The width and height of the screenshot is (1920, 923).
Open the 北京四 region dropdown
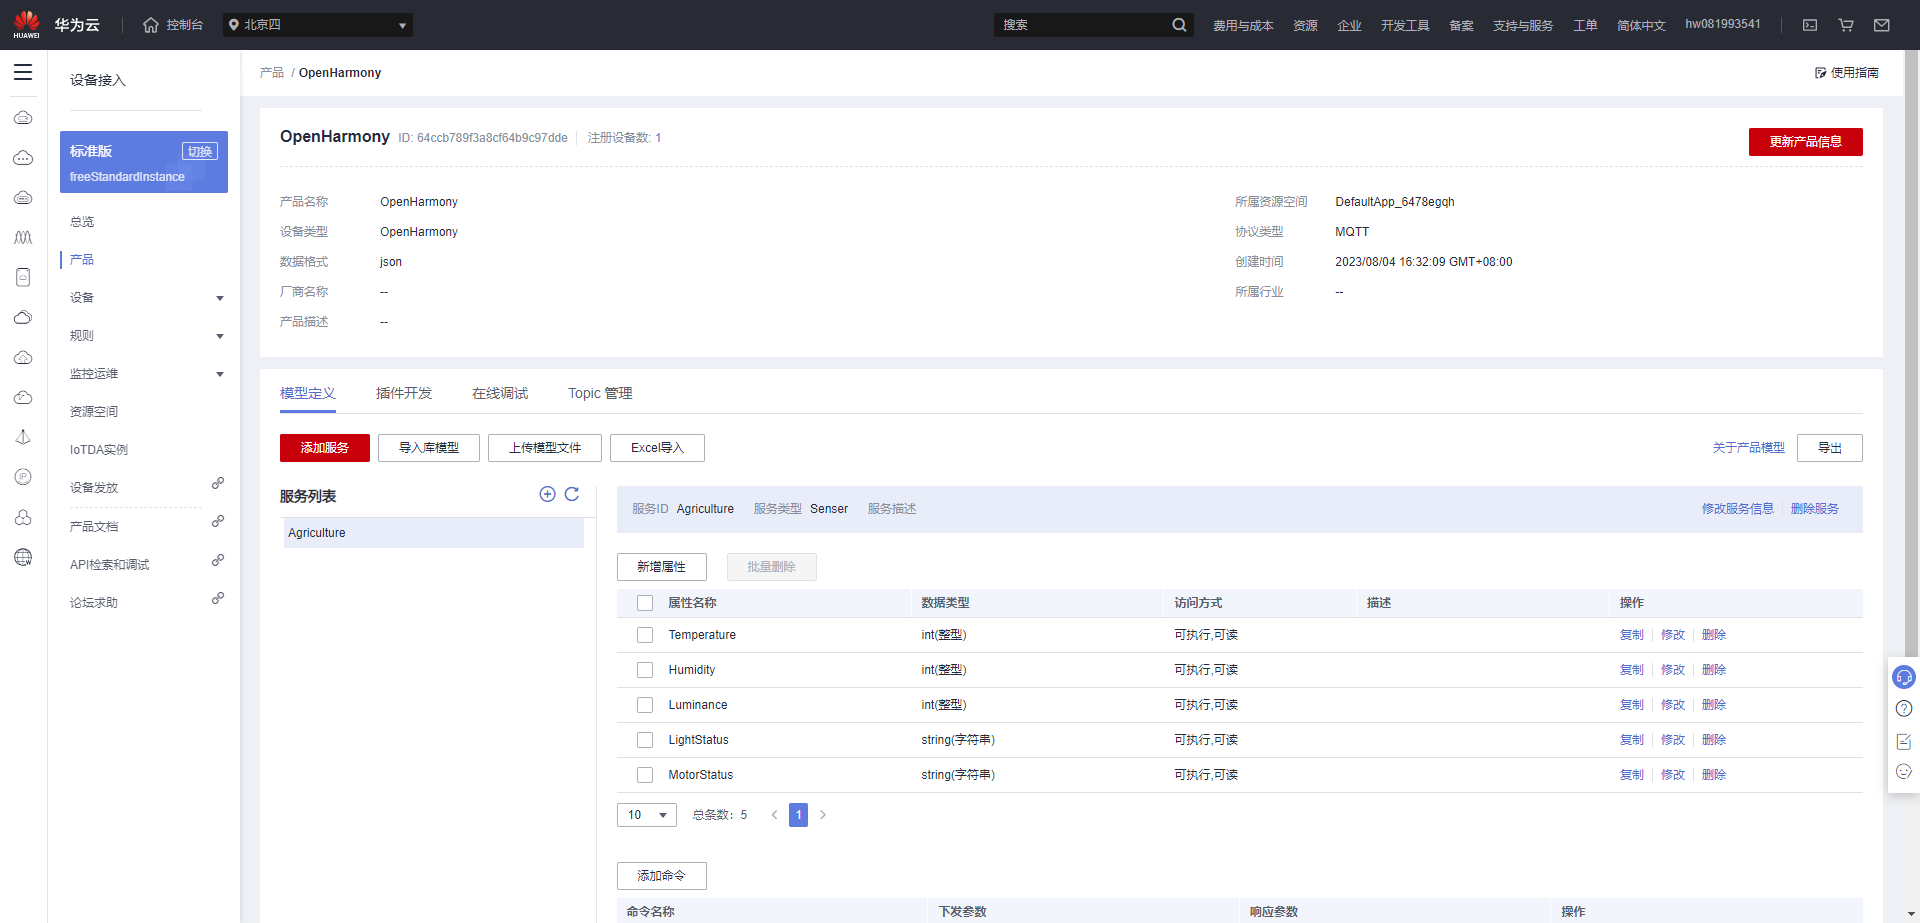[x=318, y=25]
